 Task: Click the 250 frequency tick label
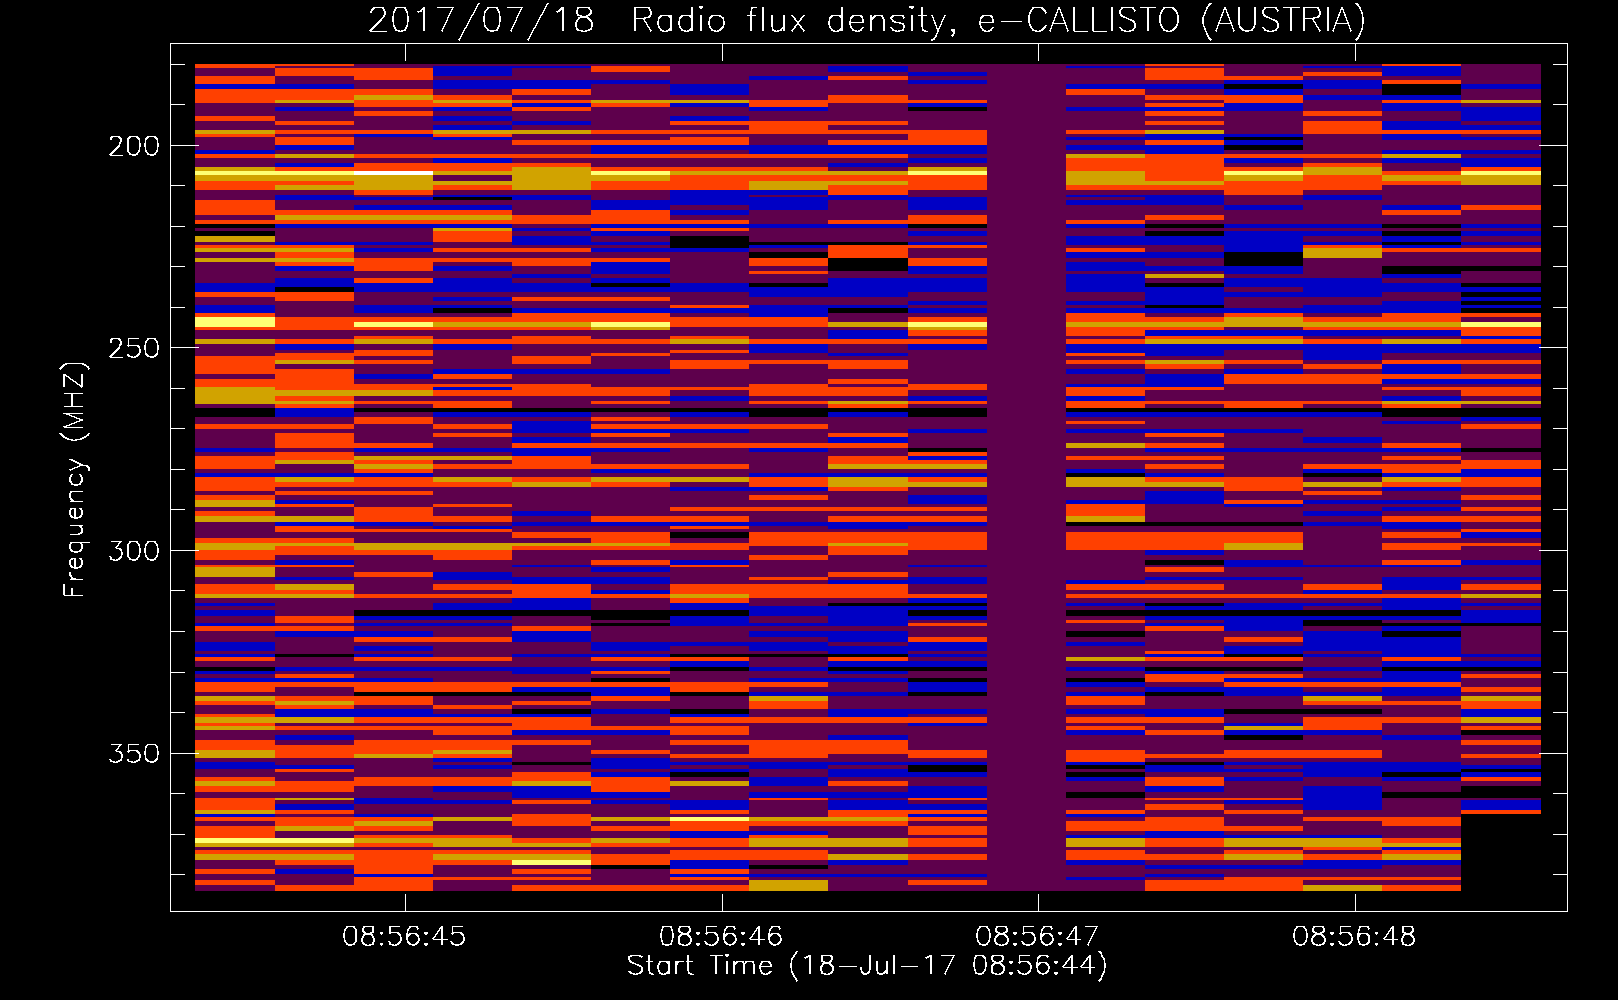click(134, 348)
